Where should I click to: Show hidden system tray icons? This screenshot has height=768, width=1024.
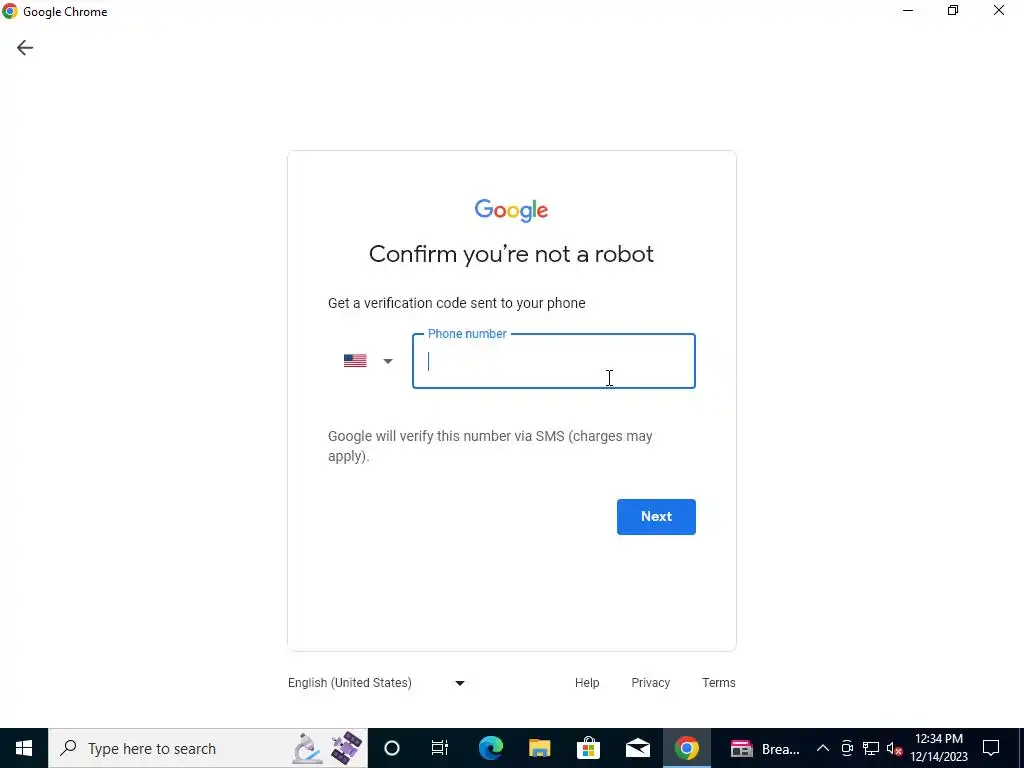click(823, 748)
